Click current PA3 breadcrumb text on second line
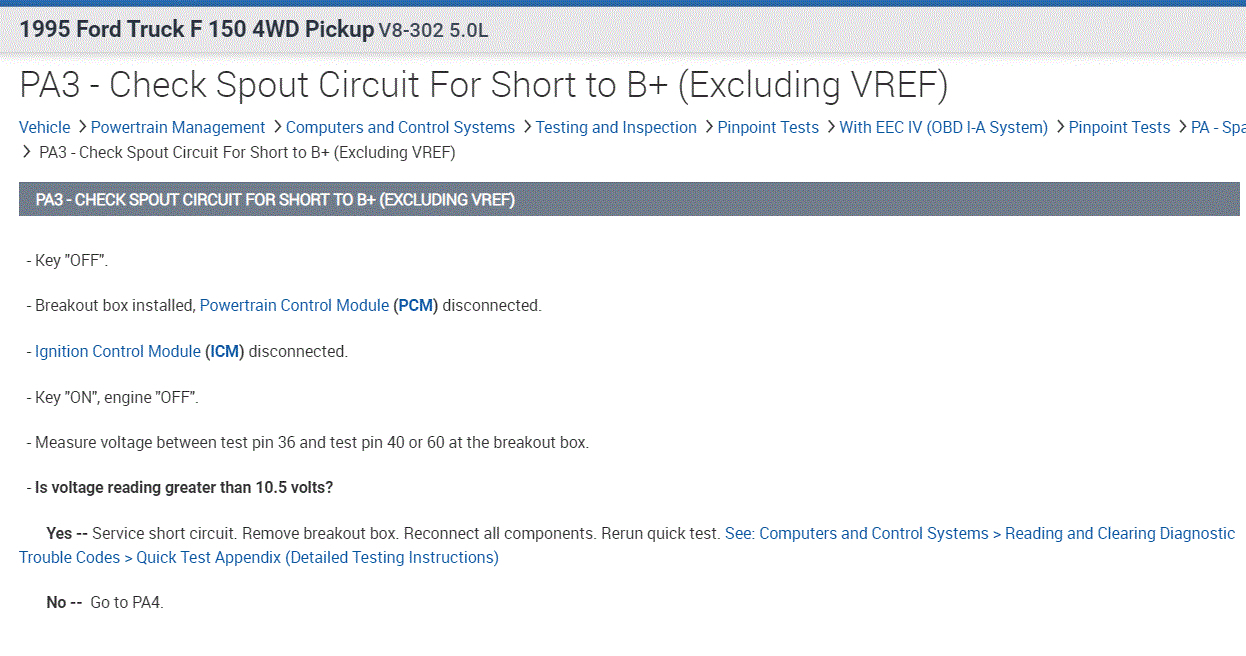This screenshot has height=656, width=1246. point(247,152)
